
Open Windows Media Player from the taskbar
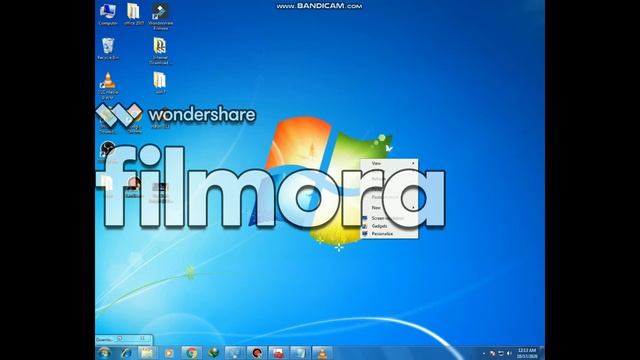[169, 353]
